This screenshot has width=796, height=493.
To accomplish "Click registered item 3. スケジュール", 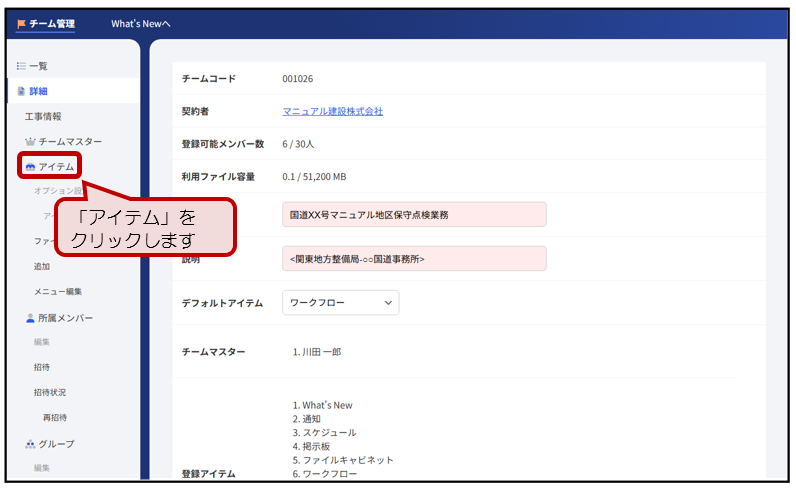I will (324, 433).
